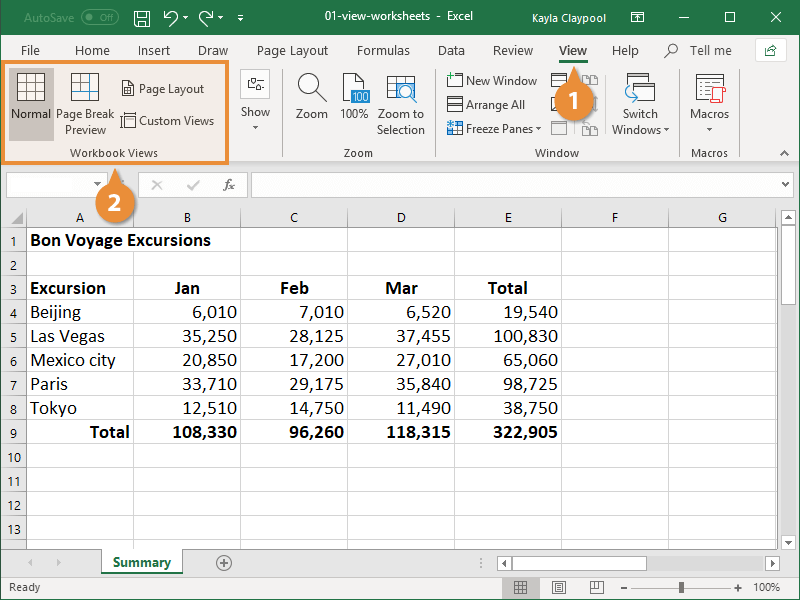
Task: Toggle AutoSave switch
Action: [100, 18]
